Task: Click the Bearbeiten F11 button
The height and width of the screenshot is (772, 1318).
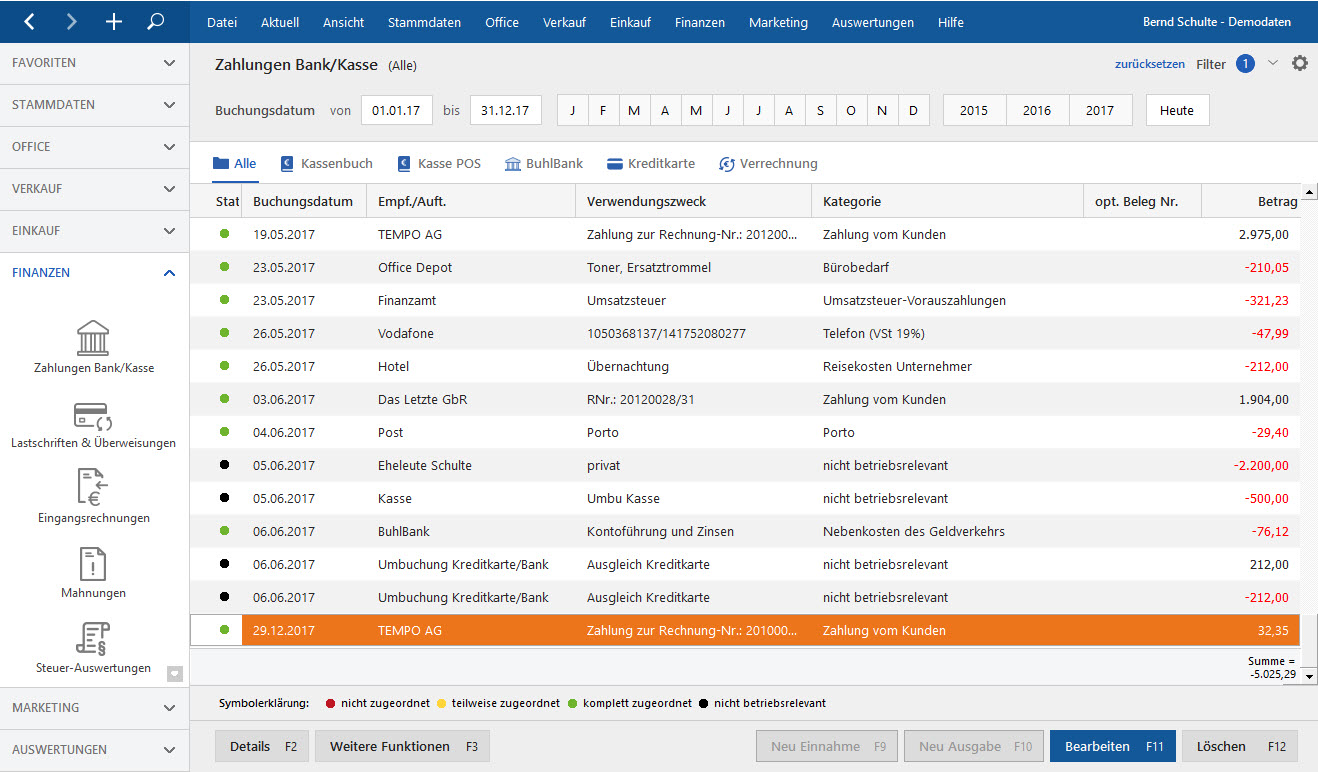Action: (x=1113, y=746)
